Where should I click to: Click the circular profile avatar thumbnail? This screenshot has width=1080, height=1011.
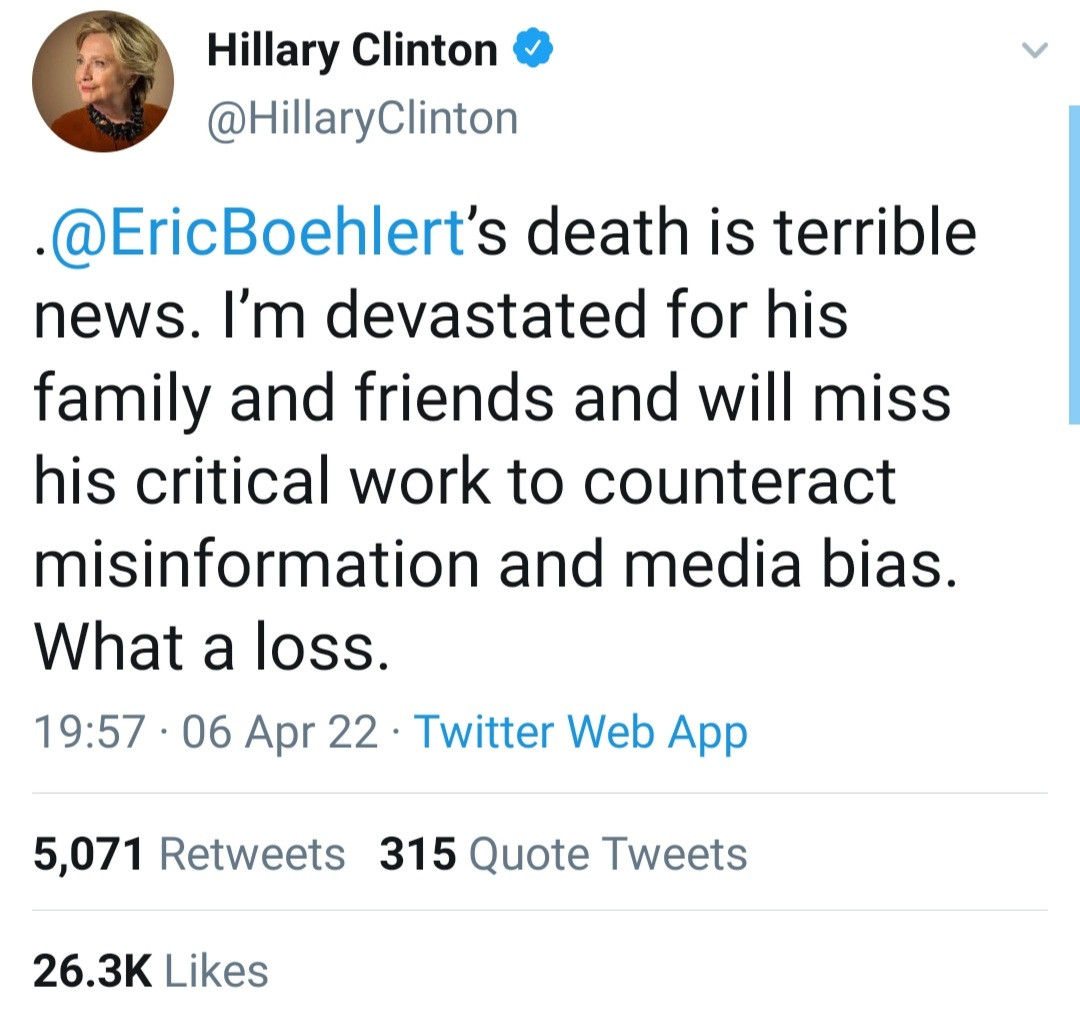pos(104,80)
